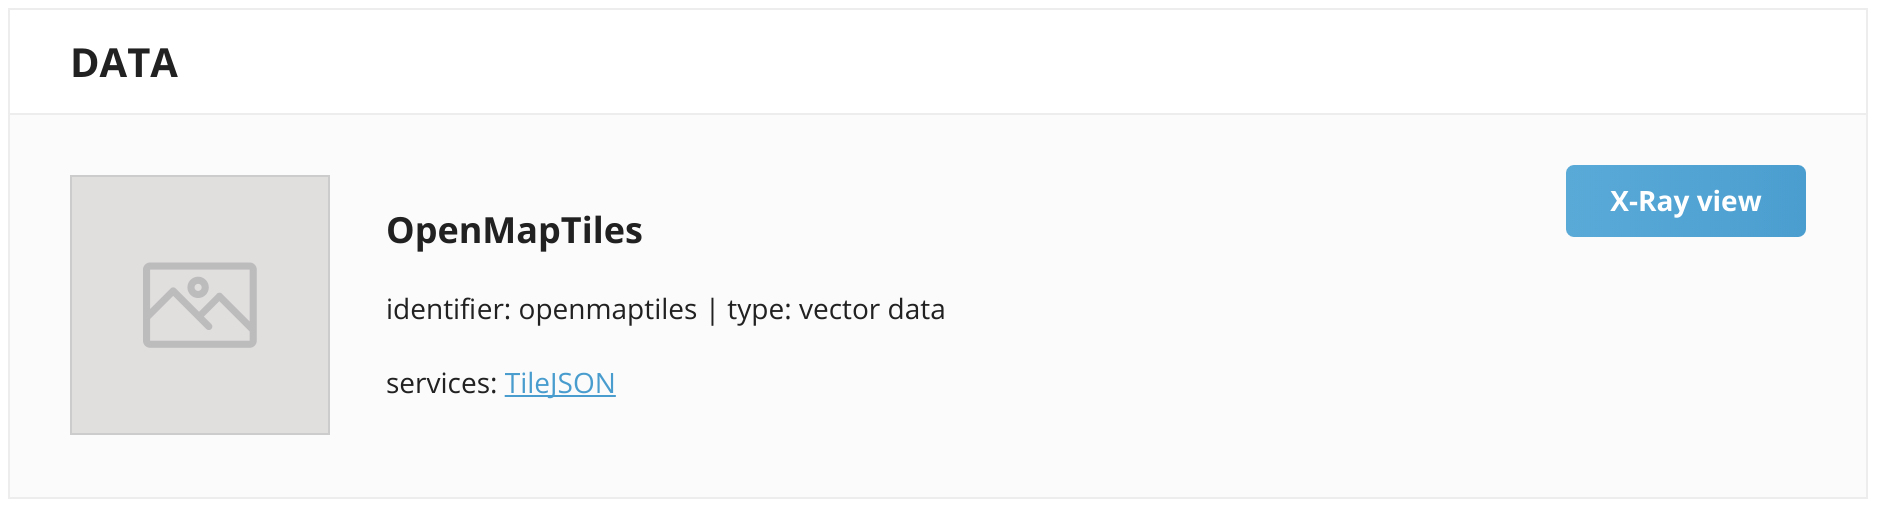Click the missing-image icon in the thumbnail

tap(200, 305)
